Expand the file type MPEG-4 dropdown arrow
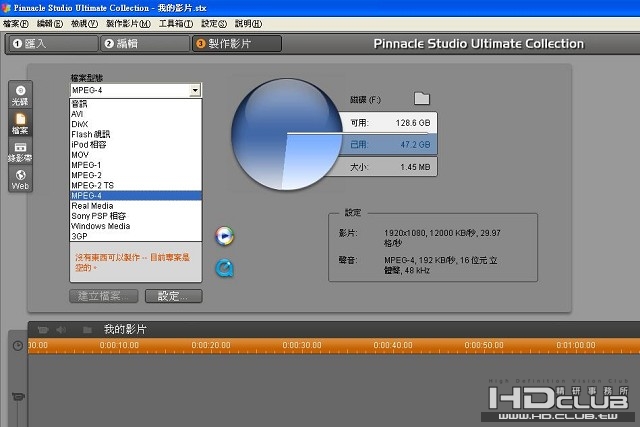This screenshot has height=427, width=640. tap(195, 90)
